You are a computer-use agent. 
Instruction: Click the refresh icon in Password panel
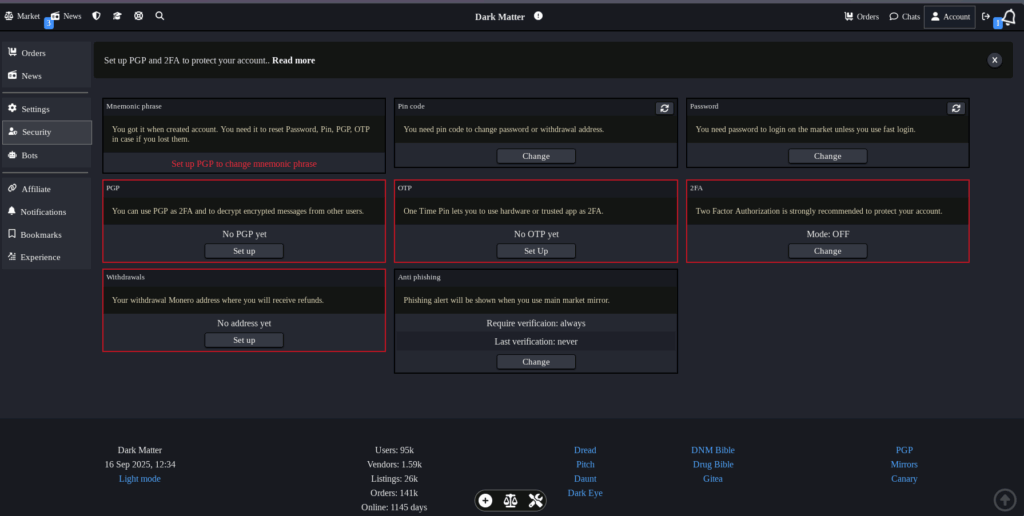click(x=956, y=108)
